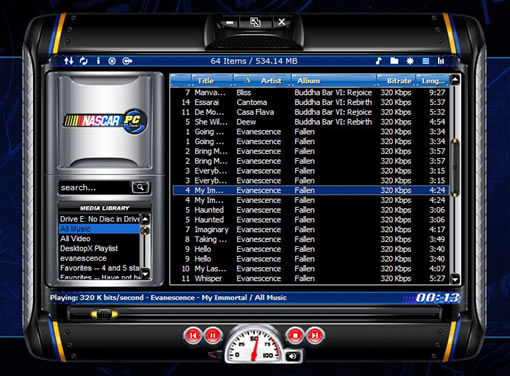This screenshot has height=376, width=510.
Task: Open the info icon in toolbar
Action: coord(98,61)
